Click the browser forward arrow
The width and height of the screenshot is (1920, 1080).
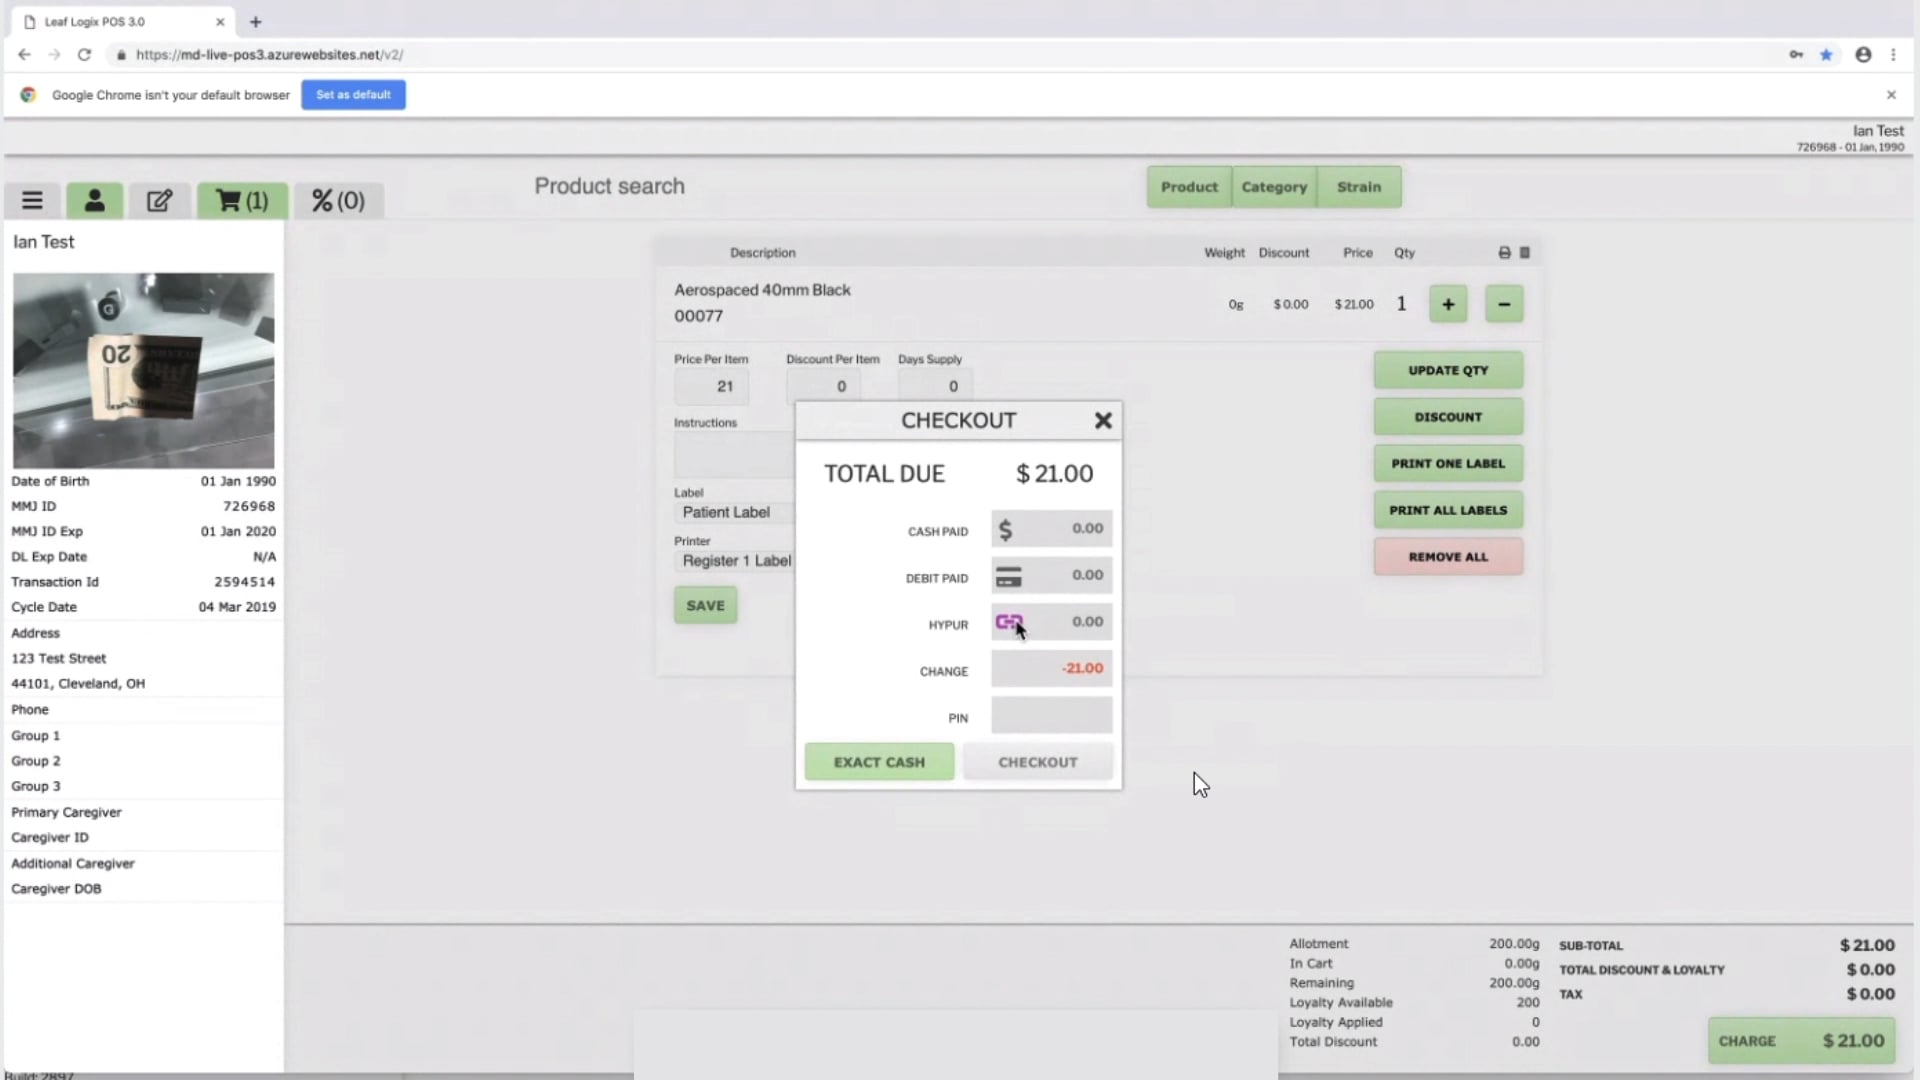(x=54, y=55)
